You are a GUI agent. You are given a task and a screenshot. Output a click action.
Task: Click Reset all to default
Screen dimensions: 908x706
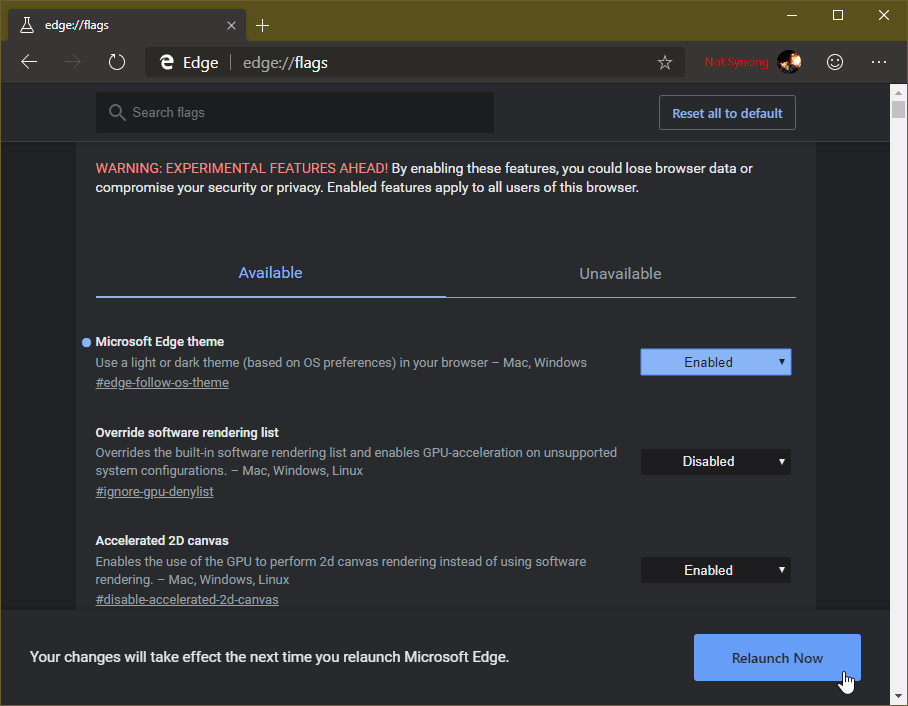click(x=727, y=112)
